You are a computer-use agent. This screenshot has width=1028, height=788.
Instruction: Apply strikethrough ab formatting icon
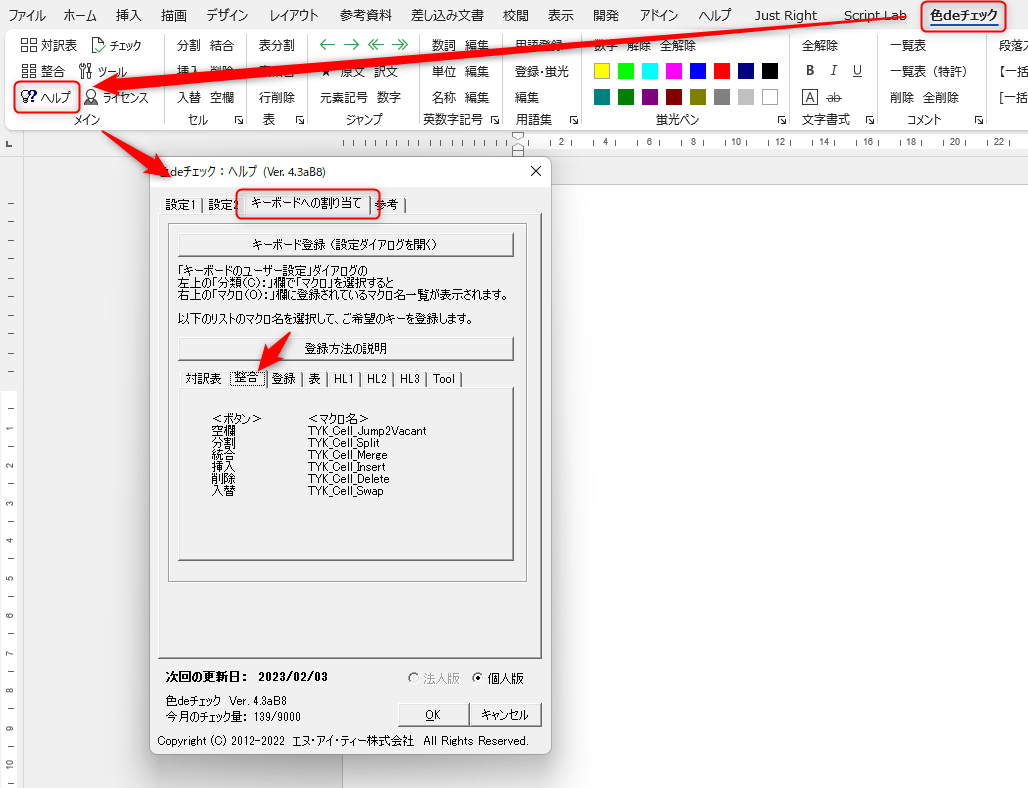click(x=834, y=97)
